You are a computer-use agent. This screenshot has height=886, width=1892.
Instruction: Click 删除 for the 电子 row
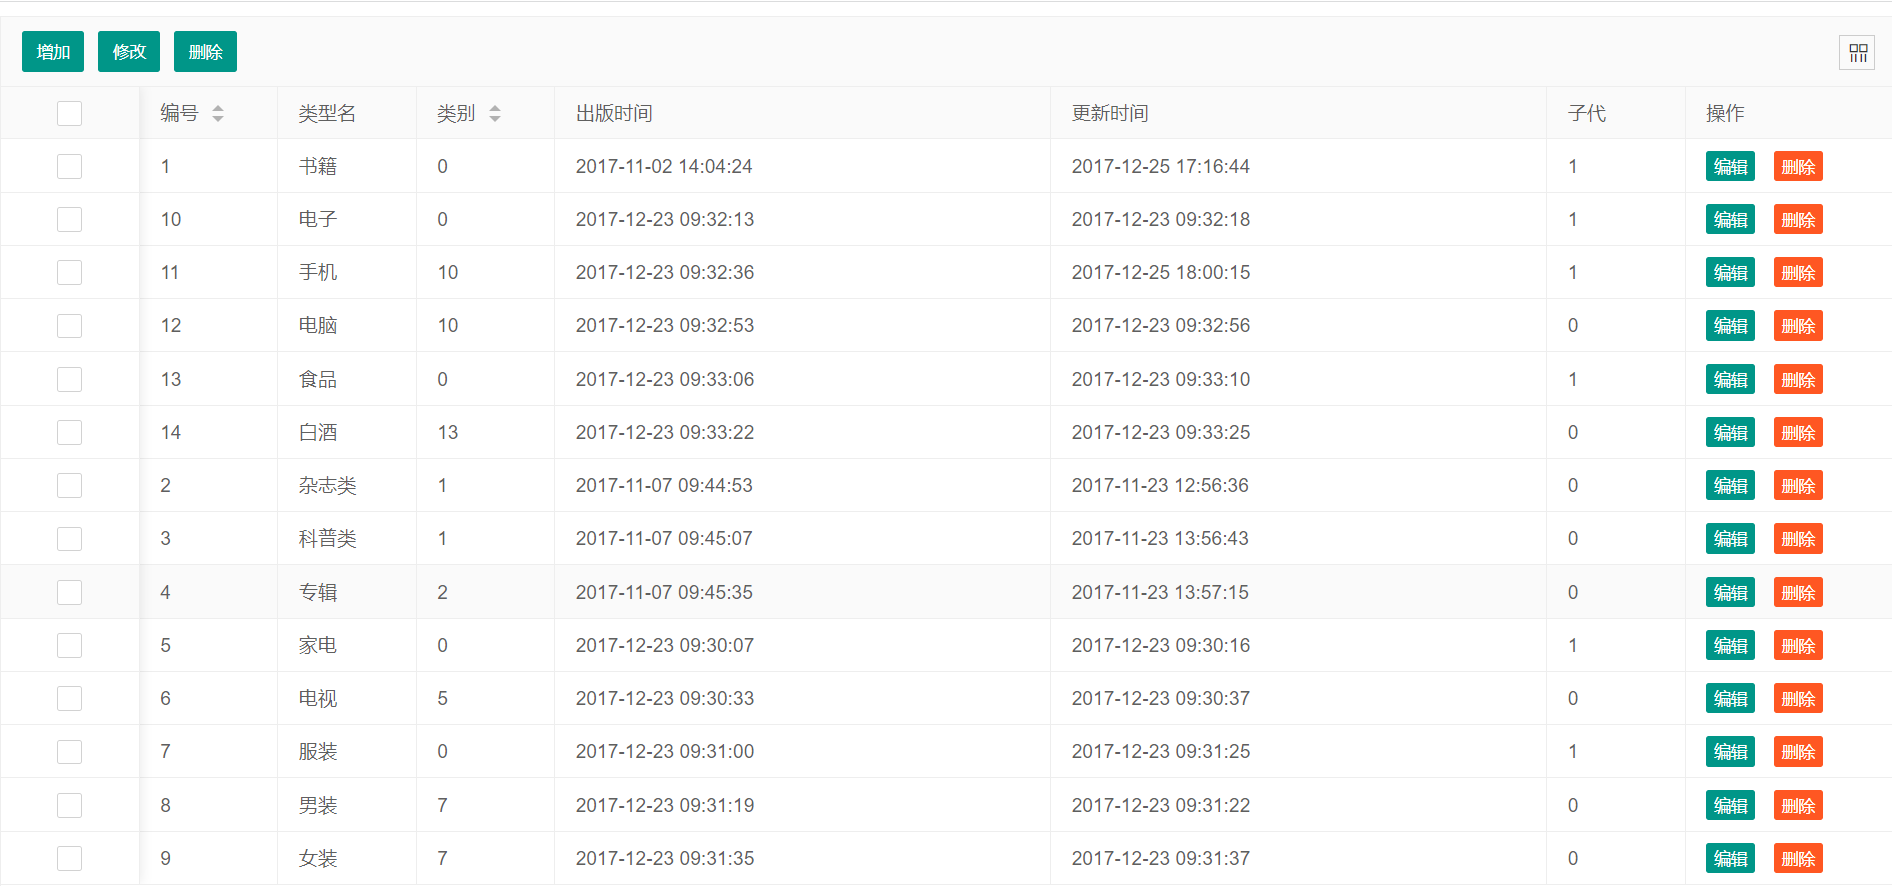click(1798, 219)
